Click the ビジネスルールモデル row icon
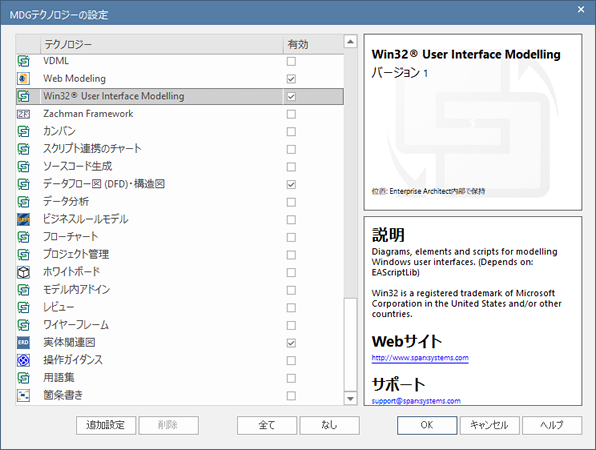Image resolution: width=596 pixels, height=450 pixels. (x=24, y=219)
